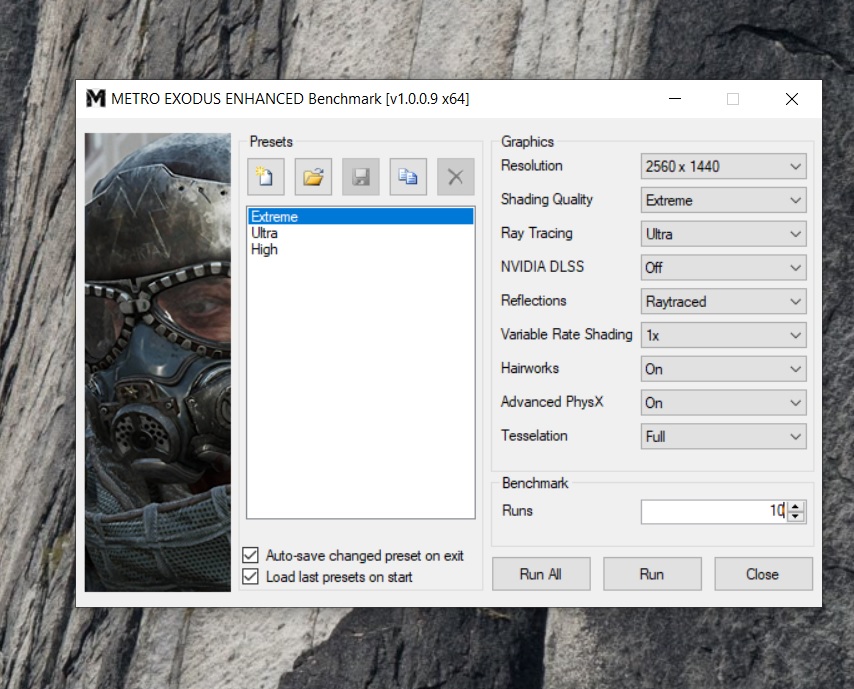Click into the Runs input field
The height and width of the screenshot is (689, 854).
click(713, 511)
